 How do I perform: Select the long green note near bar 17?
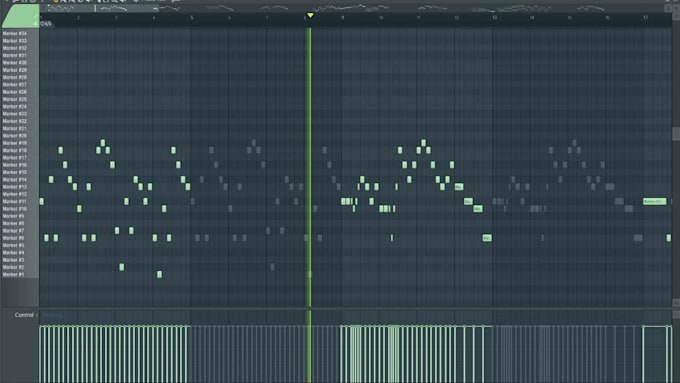click(x=654, y=201)
